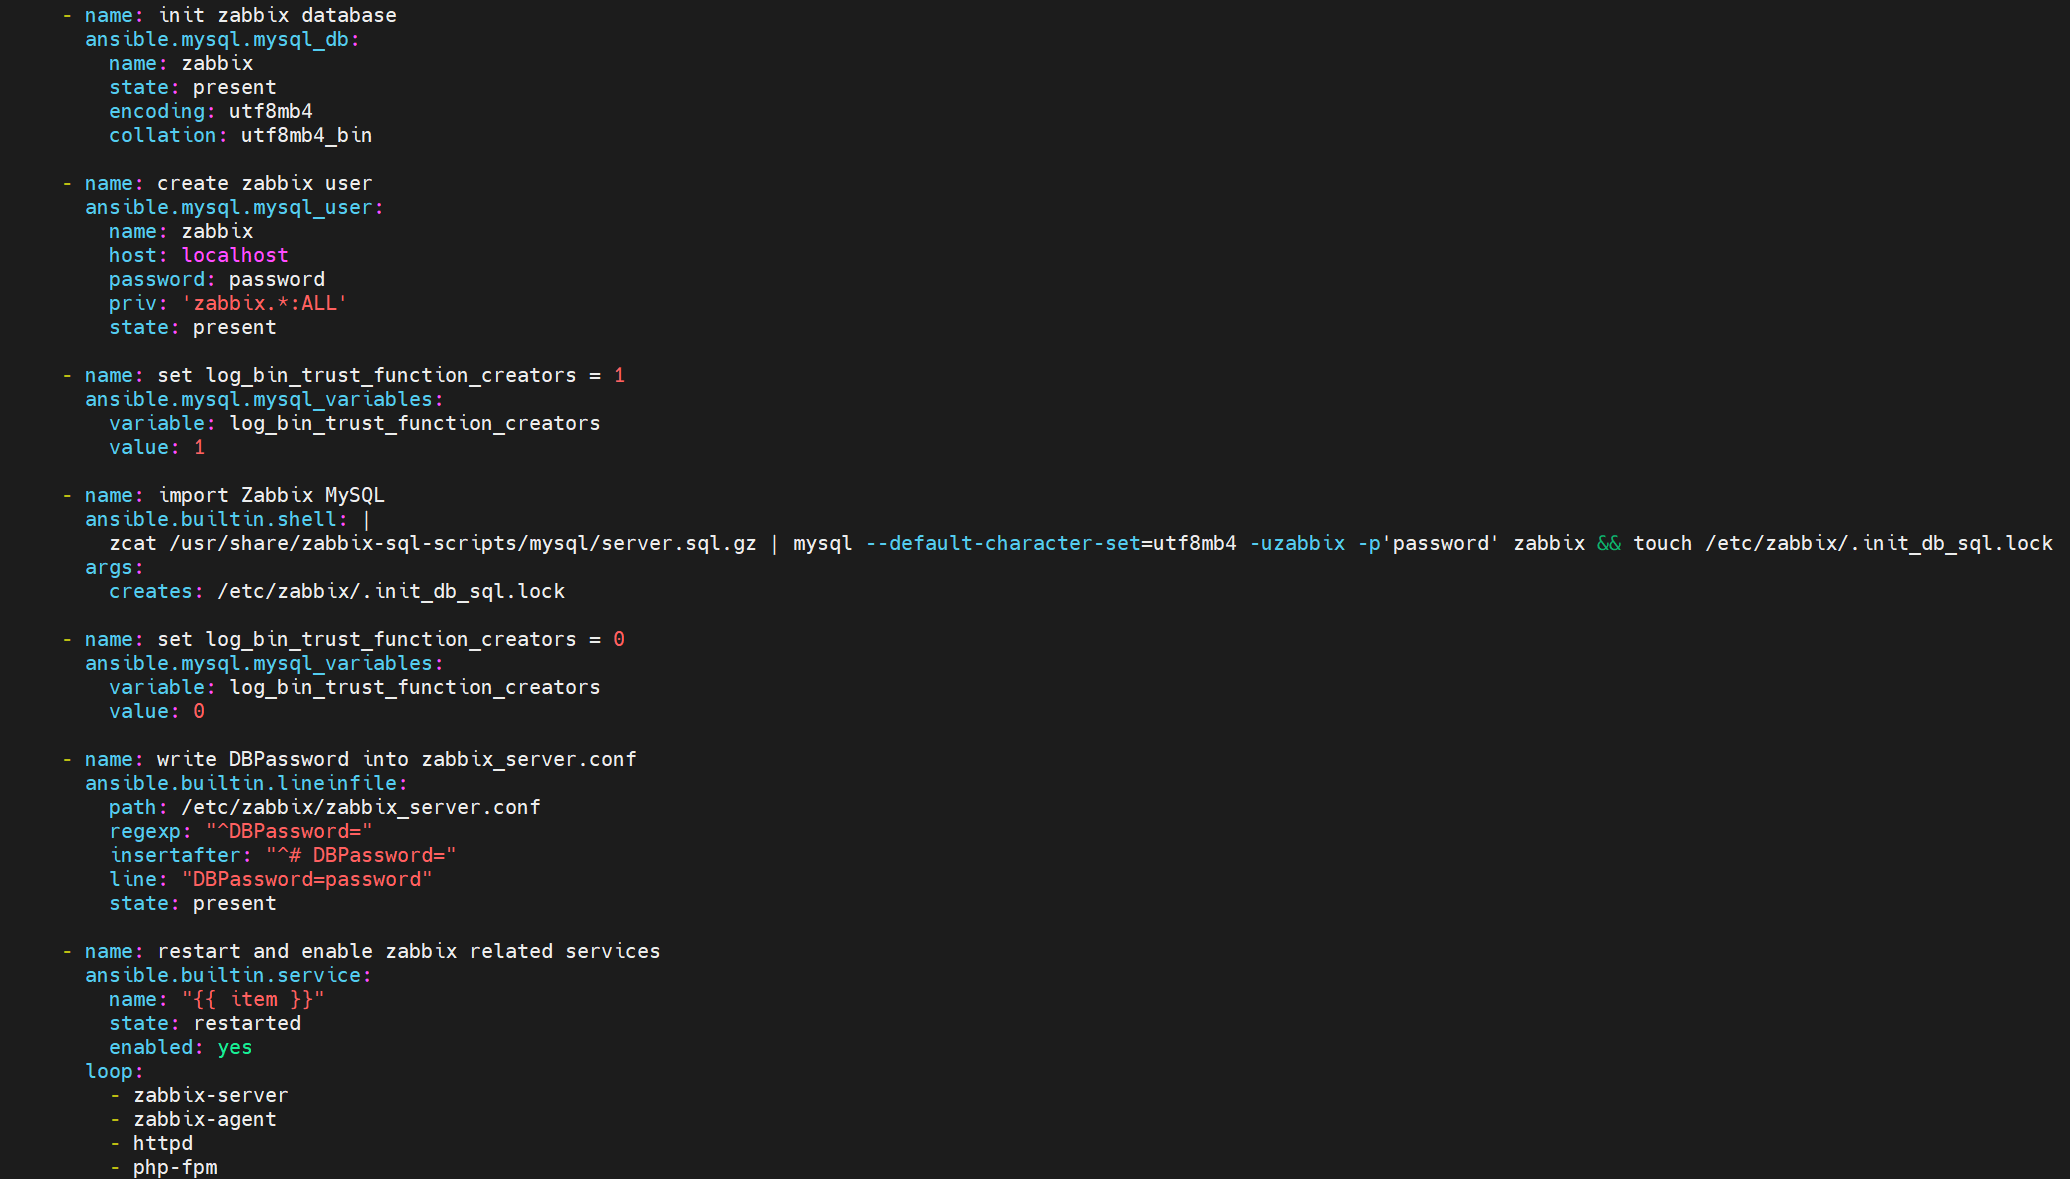
Task: Click the 'loop:' key
Action: tap(114, 1071)
